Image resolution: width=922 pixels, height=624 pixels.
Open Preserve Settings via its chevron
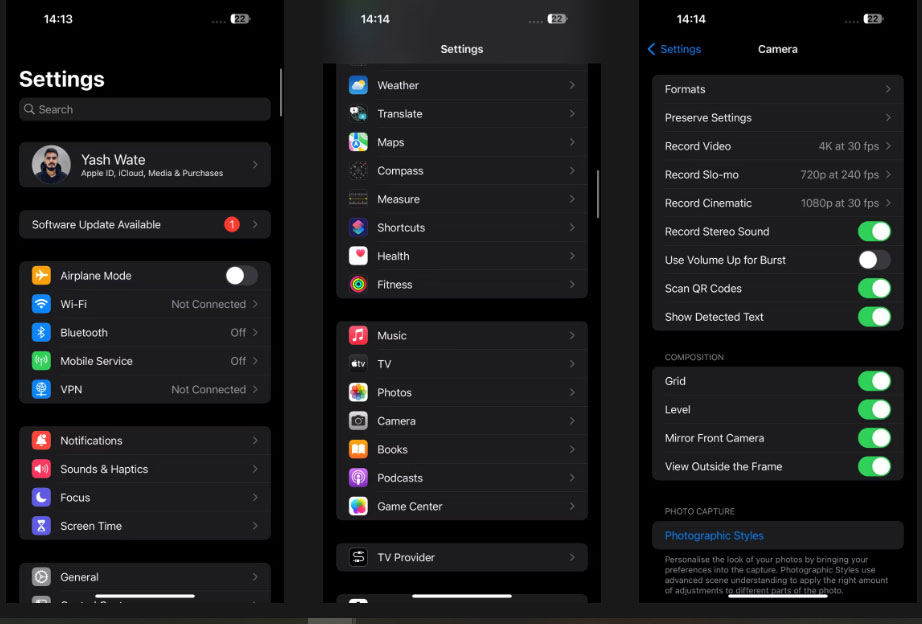tap(888, 118)
